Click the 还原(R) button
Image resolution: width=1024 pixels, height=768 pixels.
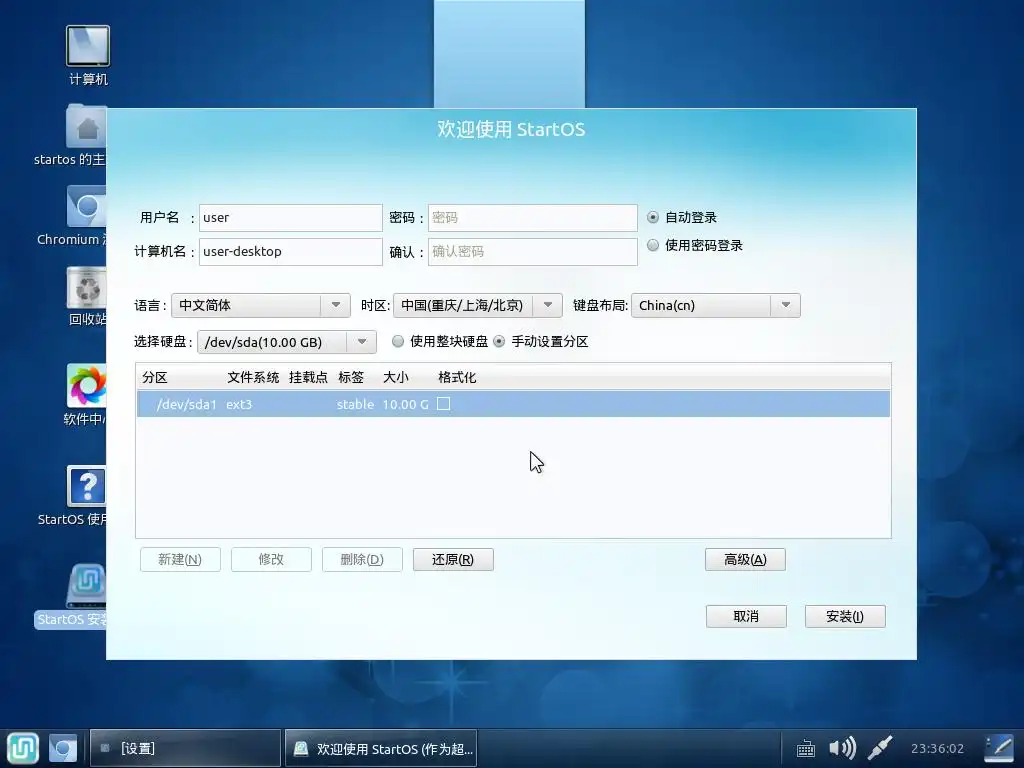(x=453, y=560)
